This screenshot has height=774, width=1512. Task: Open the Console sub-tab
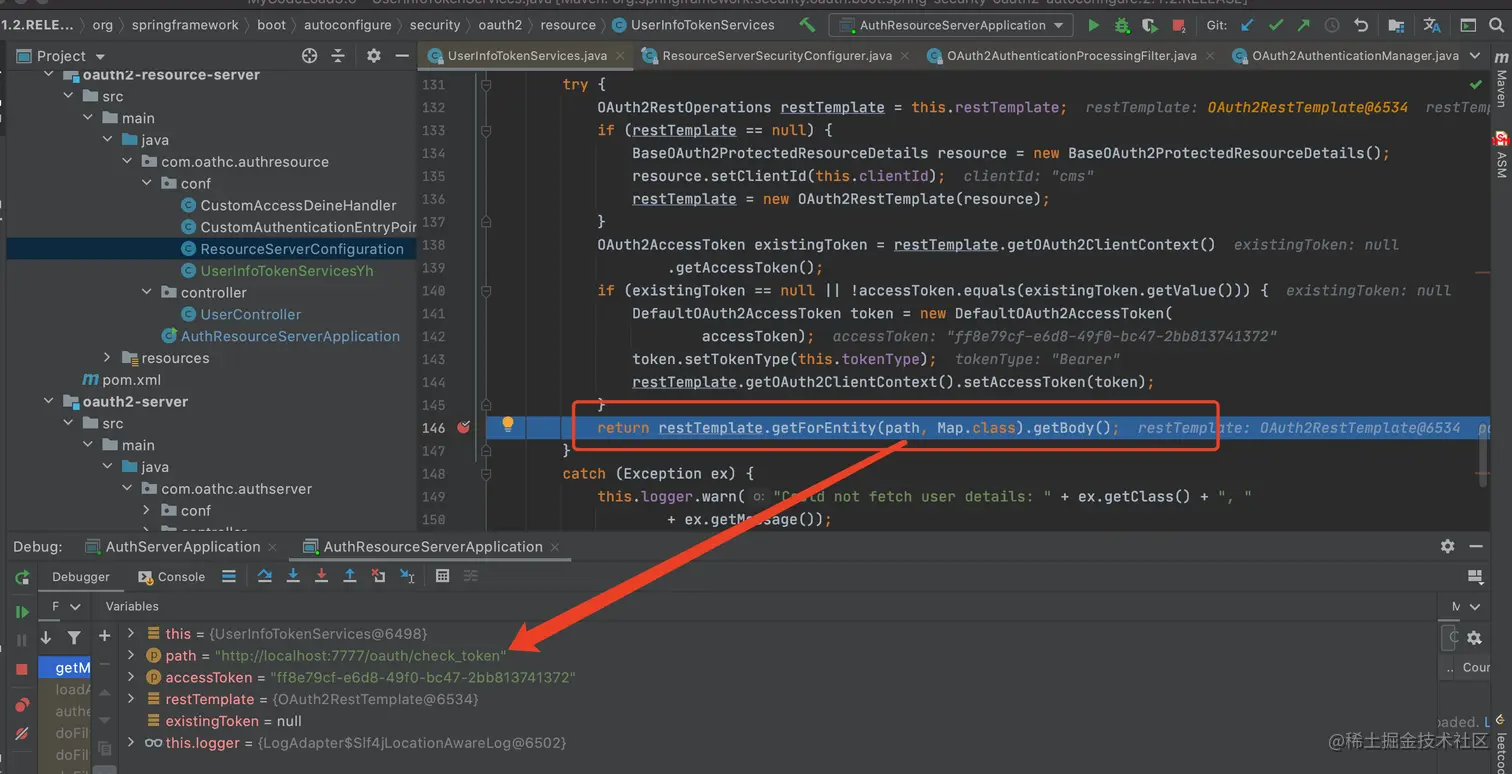pyautogui.click(x=171, y=577)
